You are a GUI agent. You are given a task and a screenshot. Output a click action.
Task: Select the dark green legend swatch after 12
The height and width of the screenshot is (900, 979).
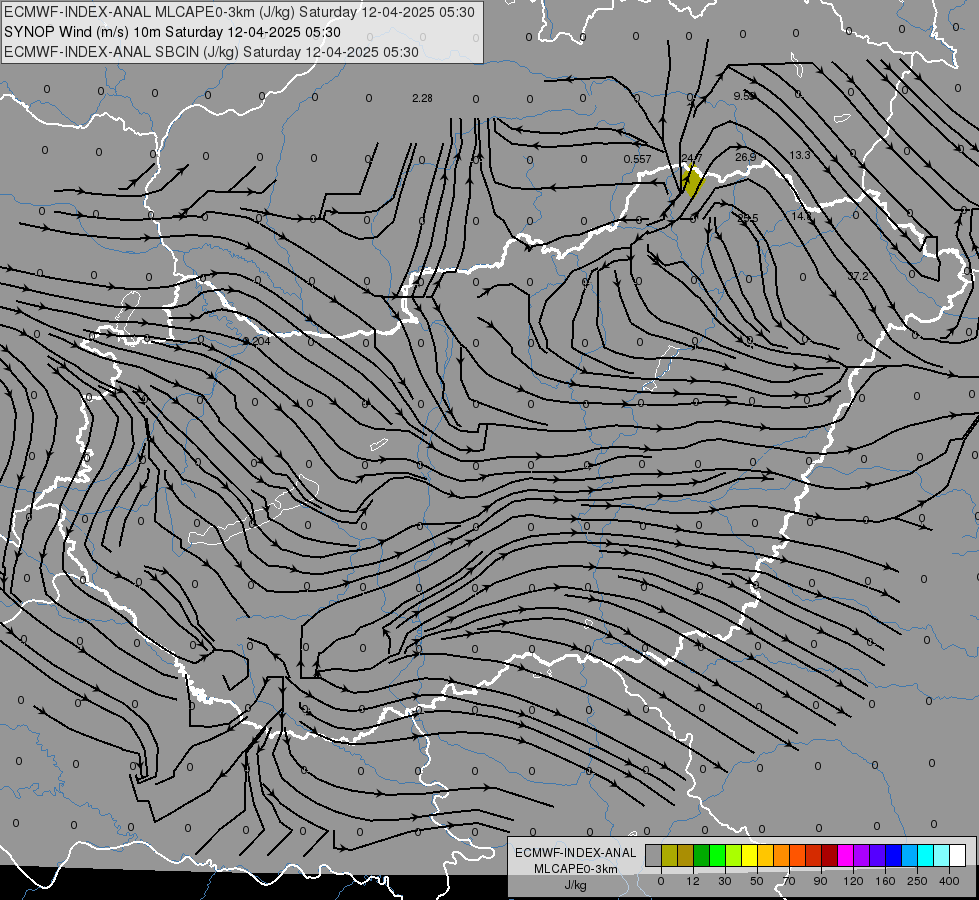702,855
